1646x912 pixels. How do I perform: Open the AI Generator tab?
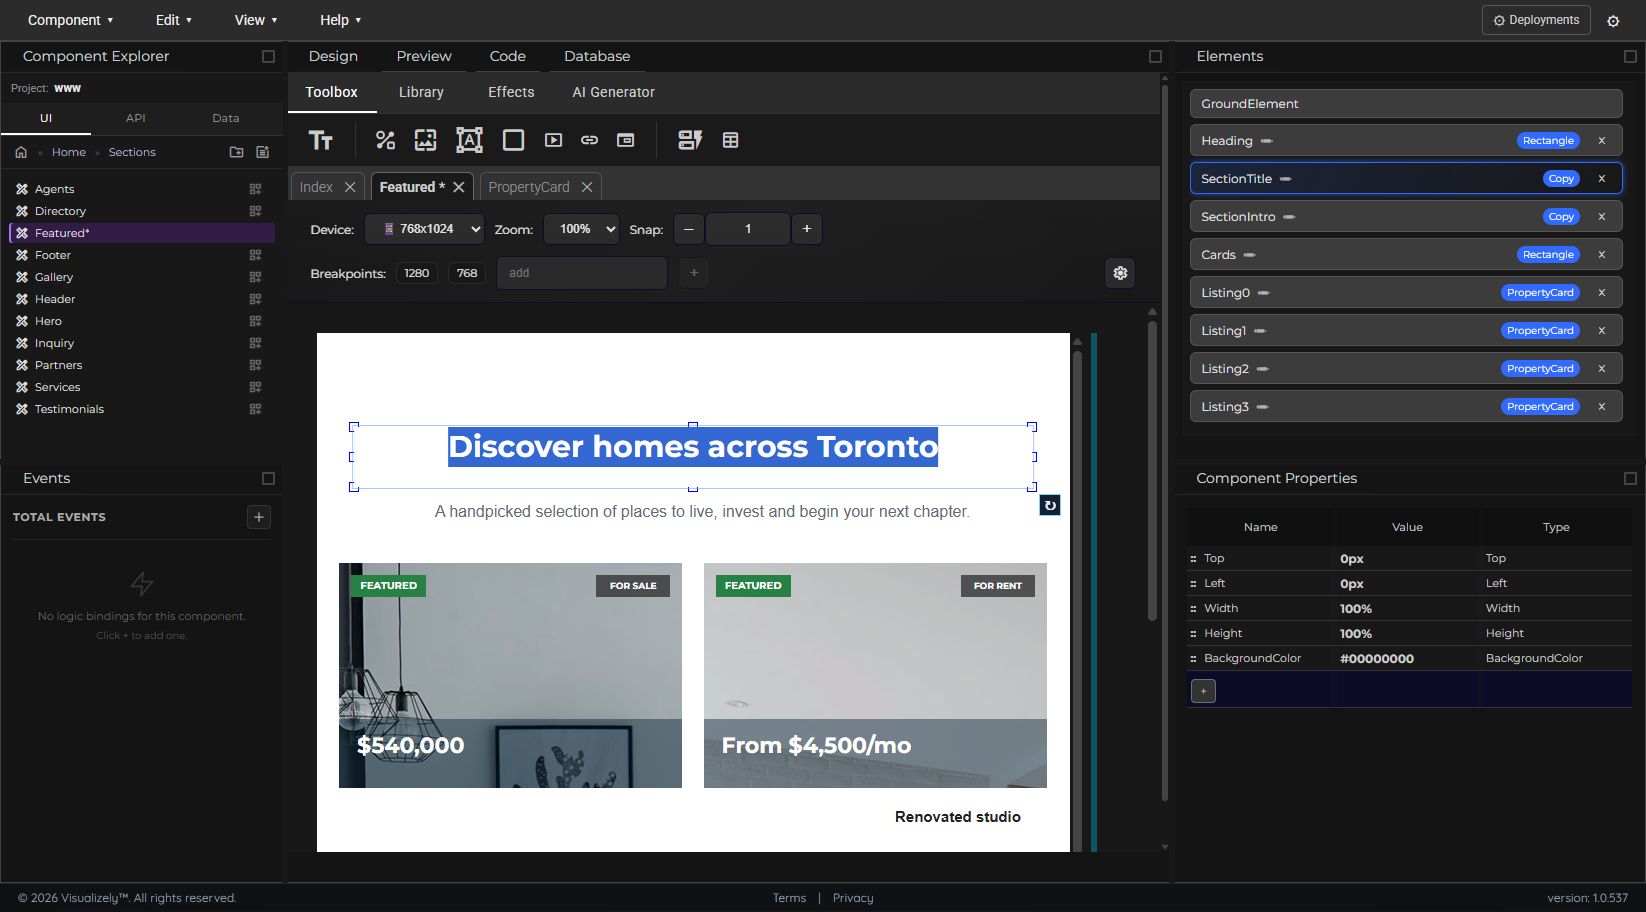click(x=613, y=92)
